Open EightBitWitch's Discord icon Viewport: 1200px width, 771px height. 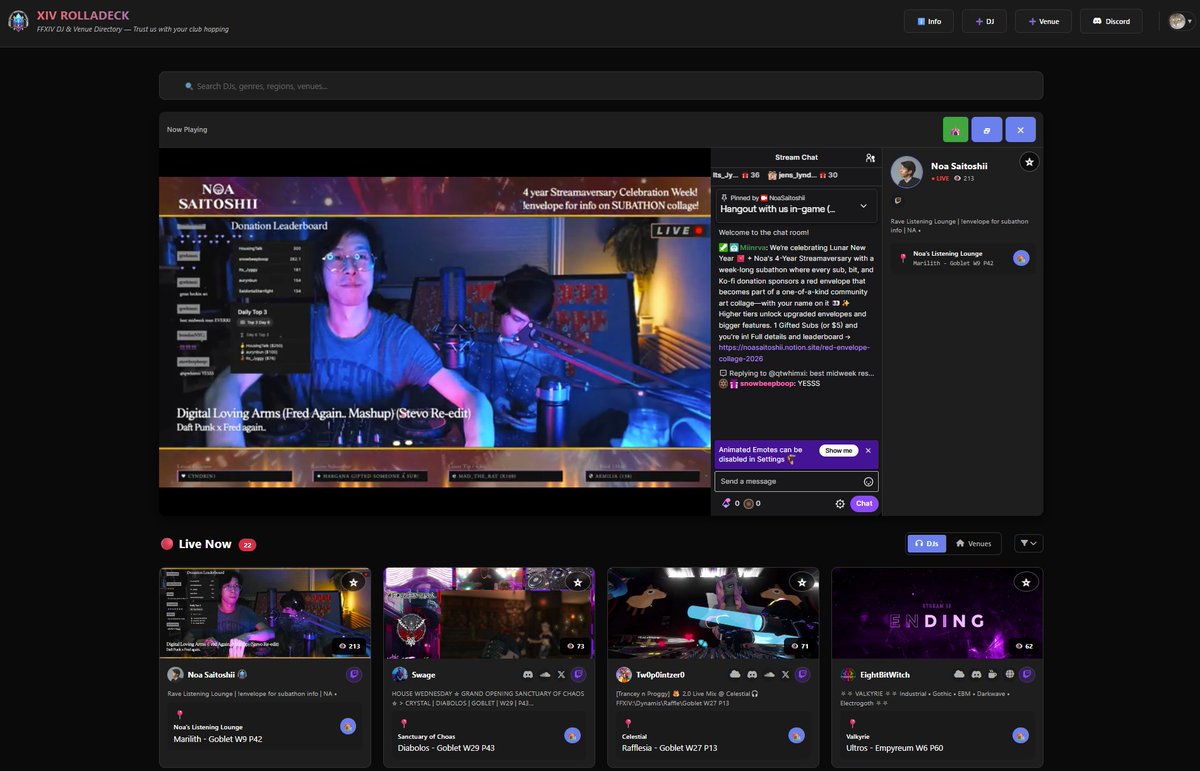pyautogui.click(x=976, y=675)
